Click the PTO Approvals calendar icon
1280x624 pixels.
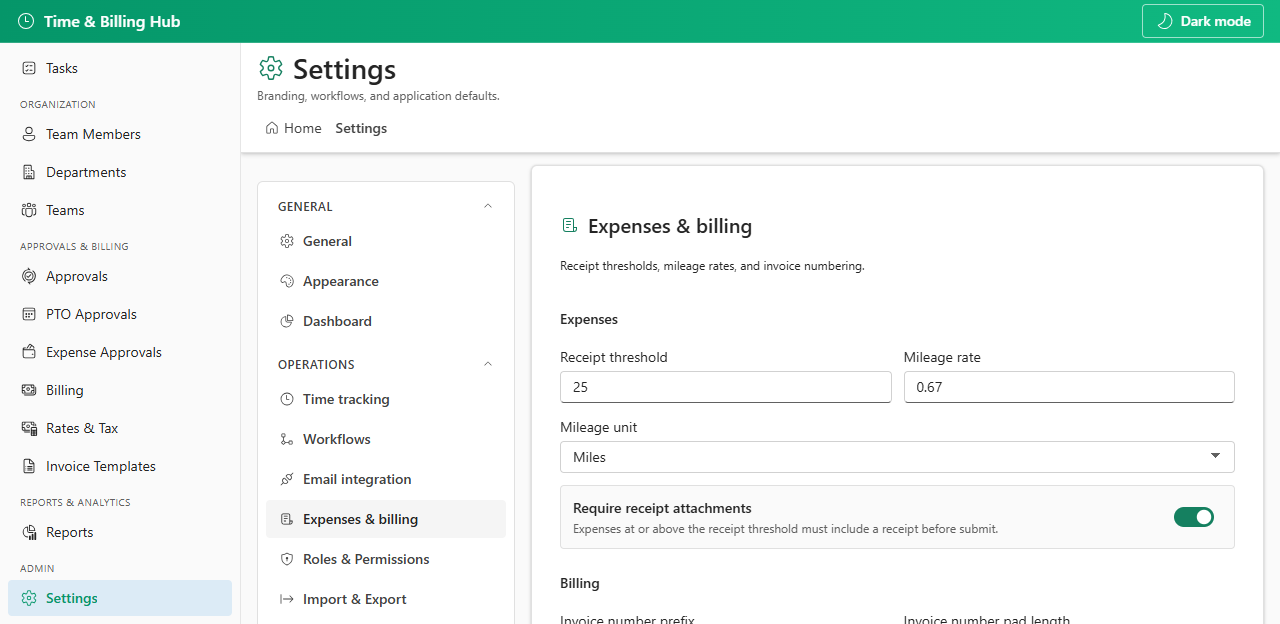(x=29, y=314)
